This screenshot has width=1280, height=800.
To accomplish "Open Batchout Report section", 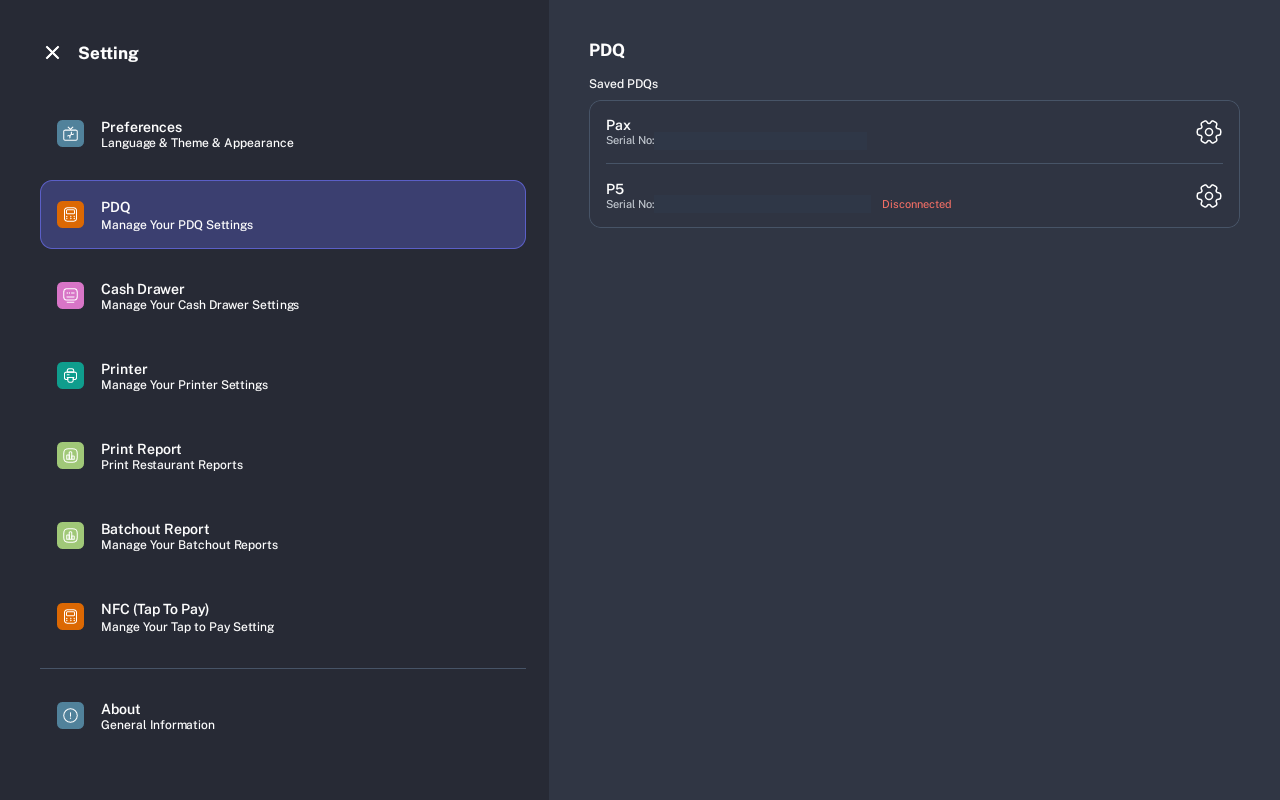I will click(x=283, y=536).
